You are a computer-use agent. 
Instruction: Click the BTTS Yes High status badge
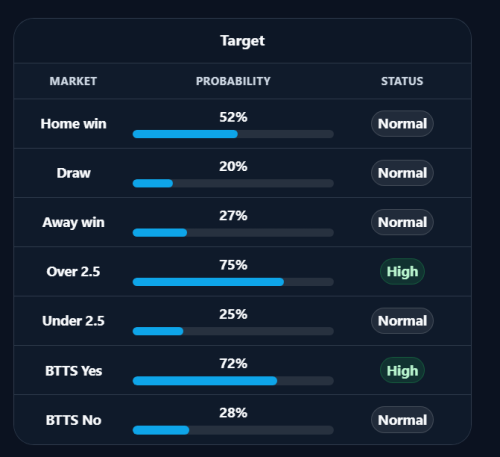(x=402, y=370)
